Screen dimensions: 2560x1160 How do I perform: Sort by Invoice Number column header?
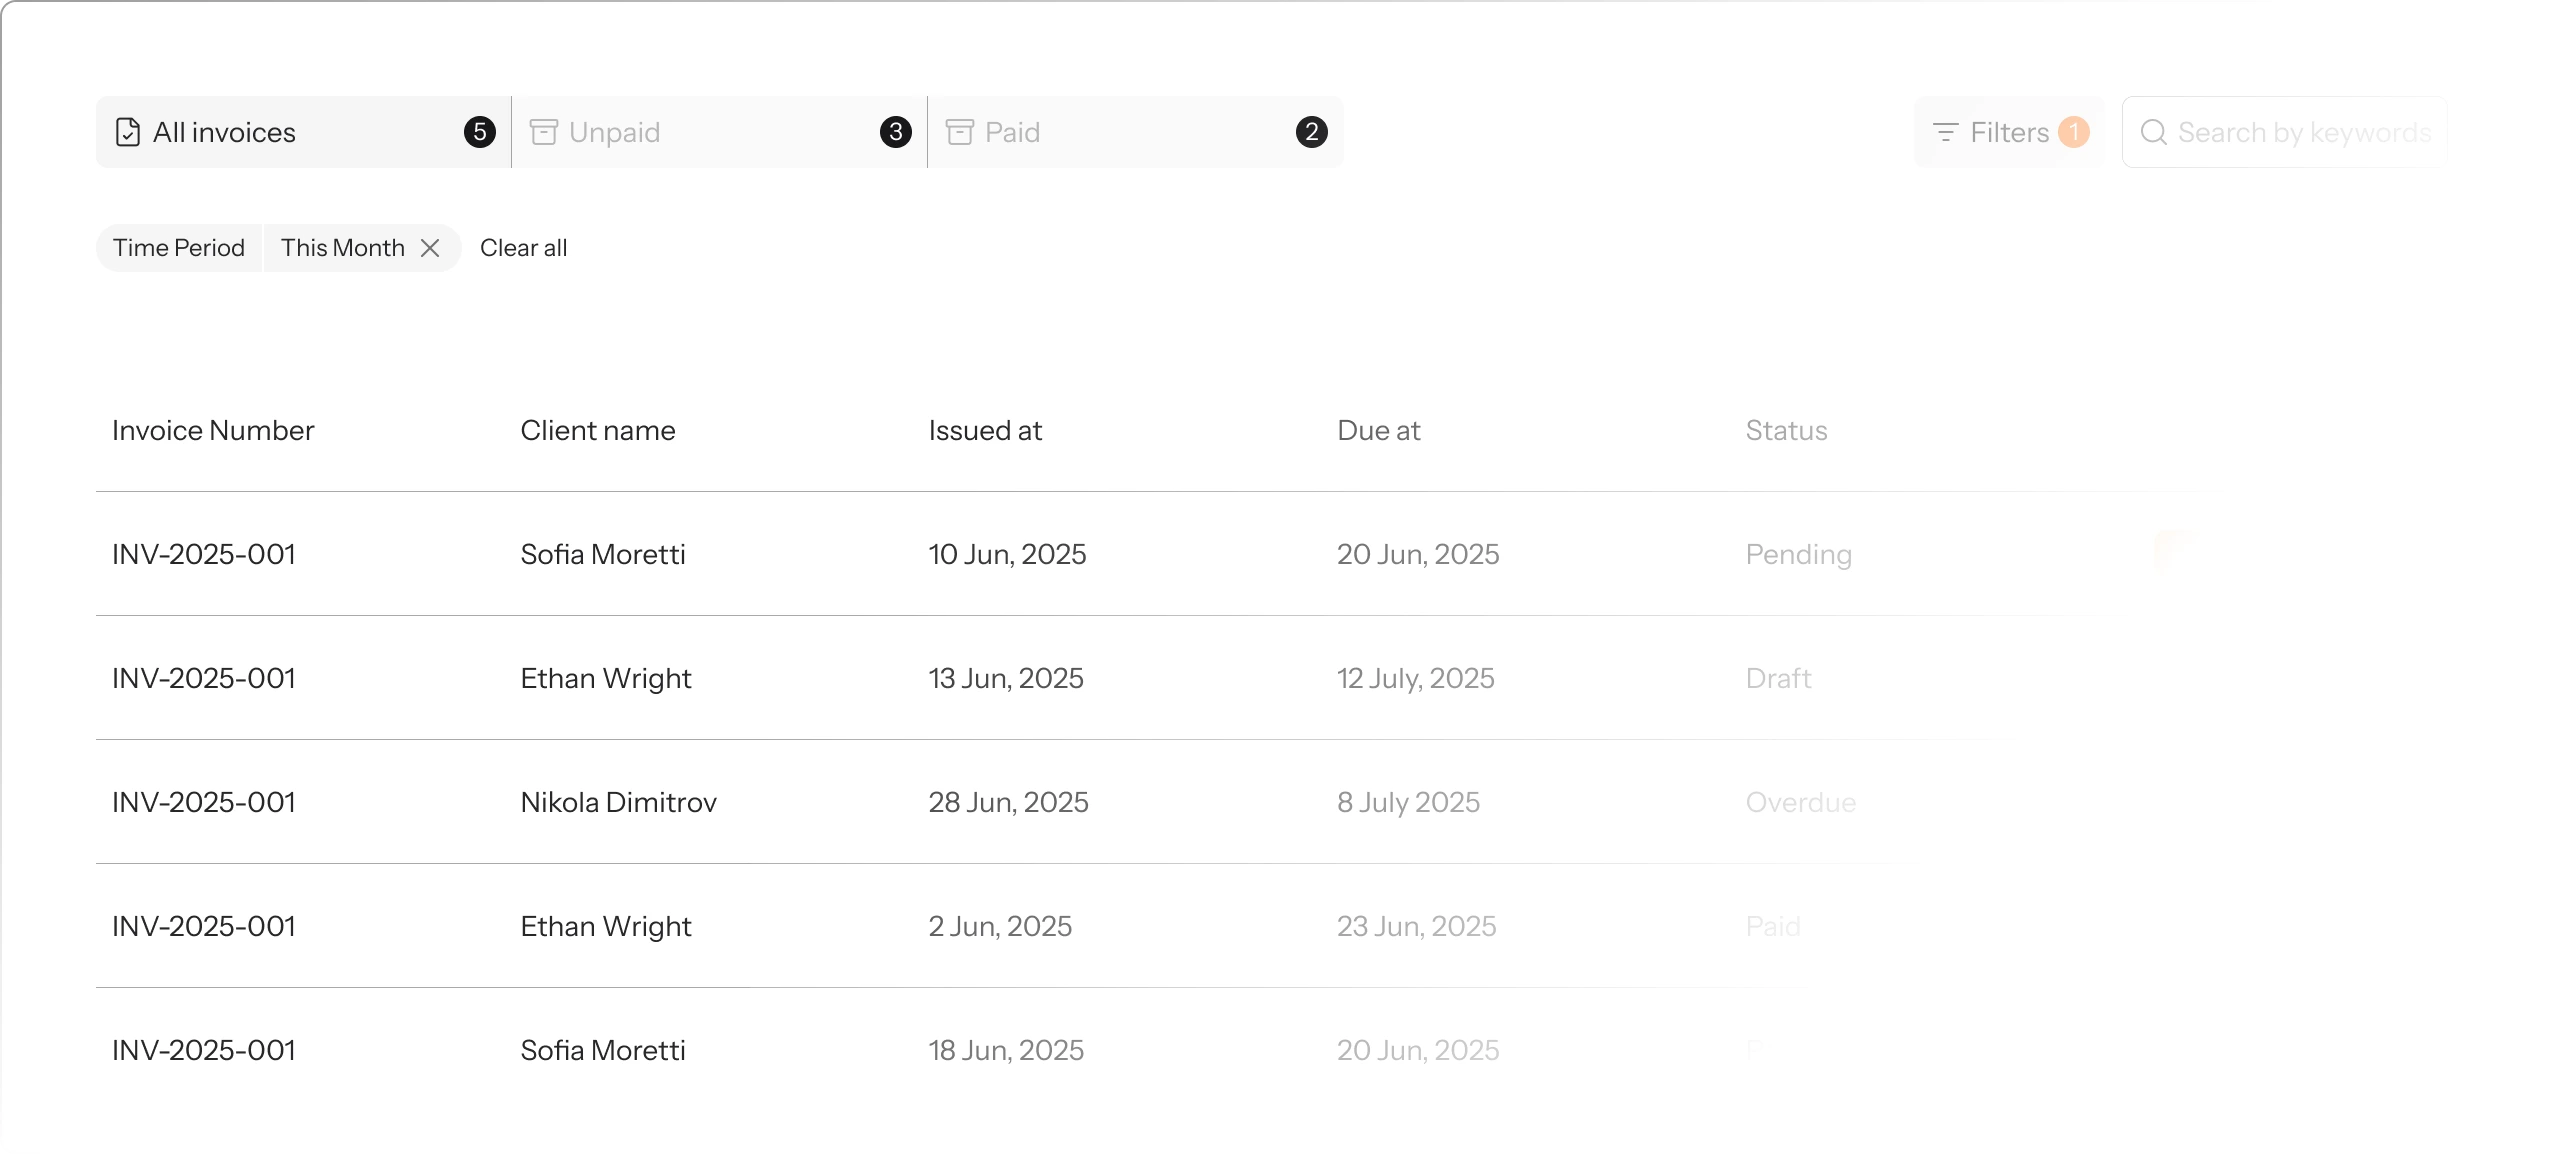(x=213, y=430)
